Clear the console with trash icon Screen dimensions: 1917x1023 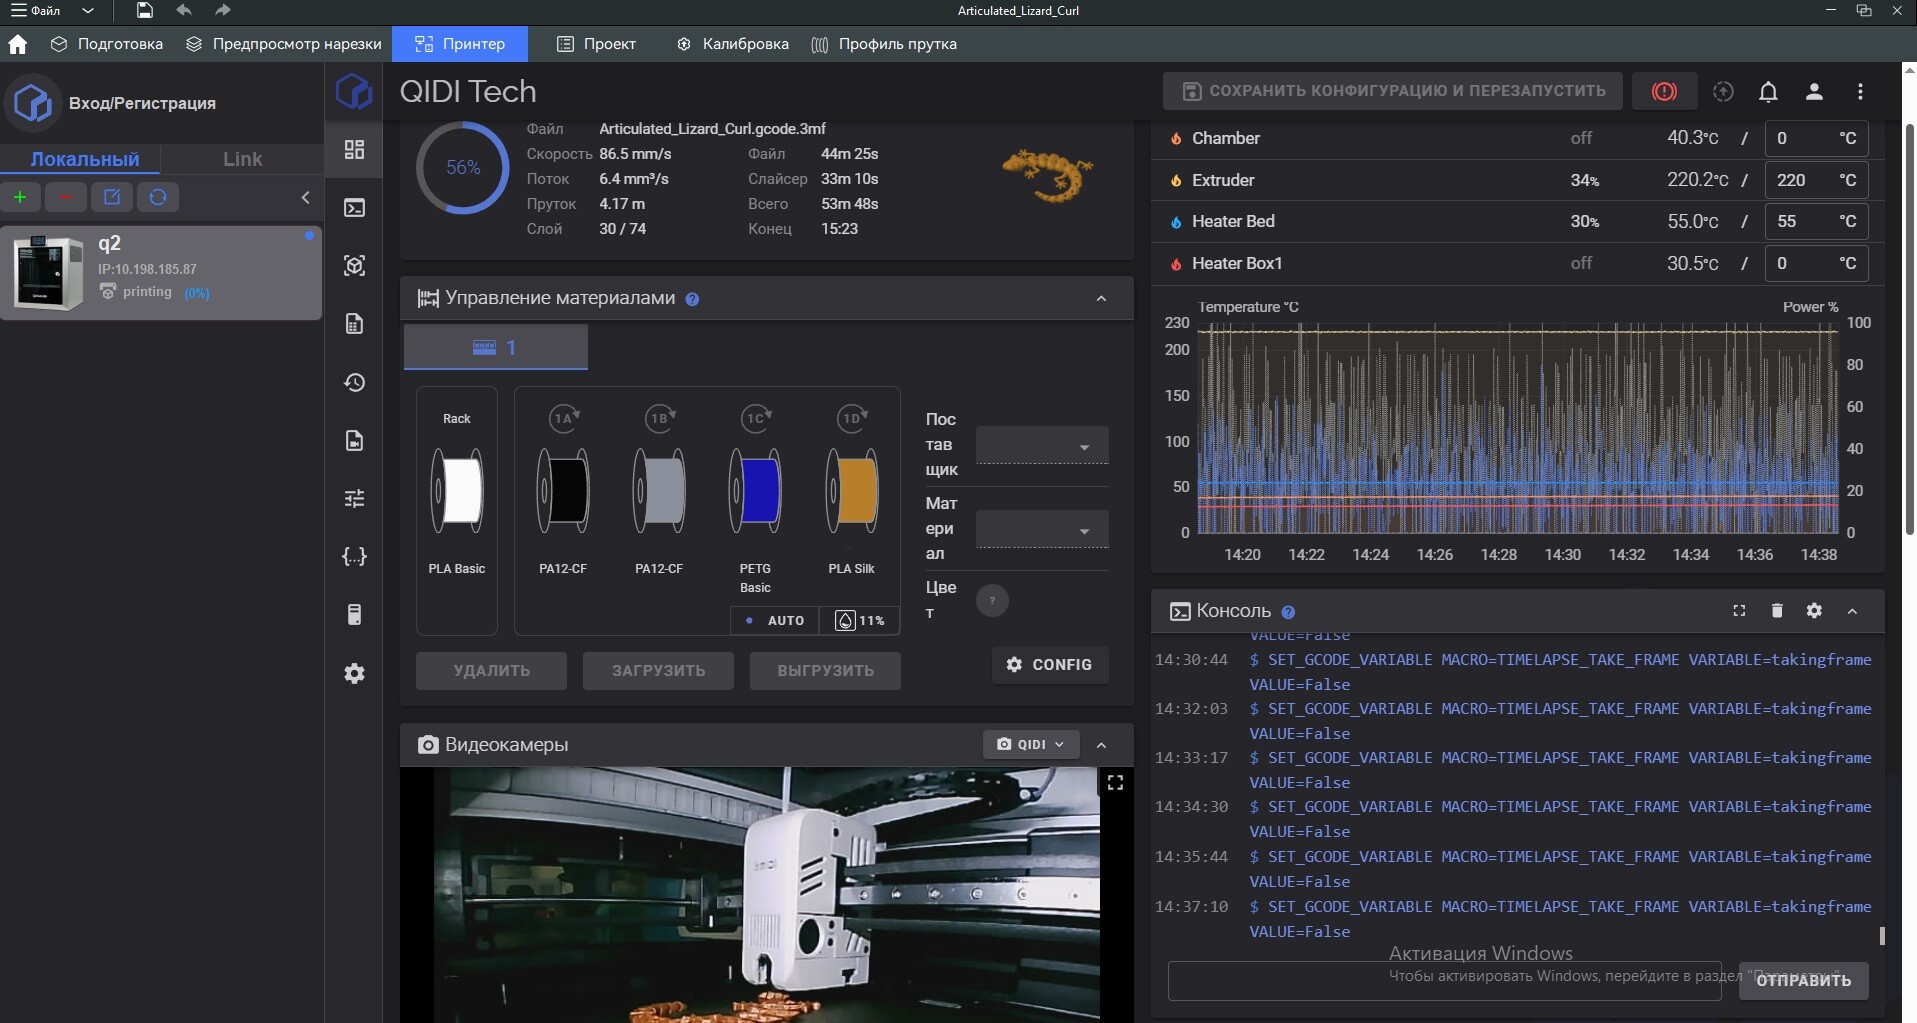1777,611
